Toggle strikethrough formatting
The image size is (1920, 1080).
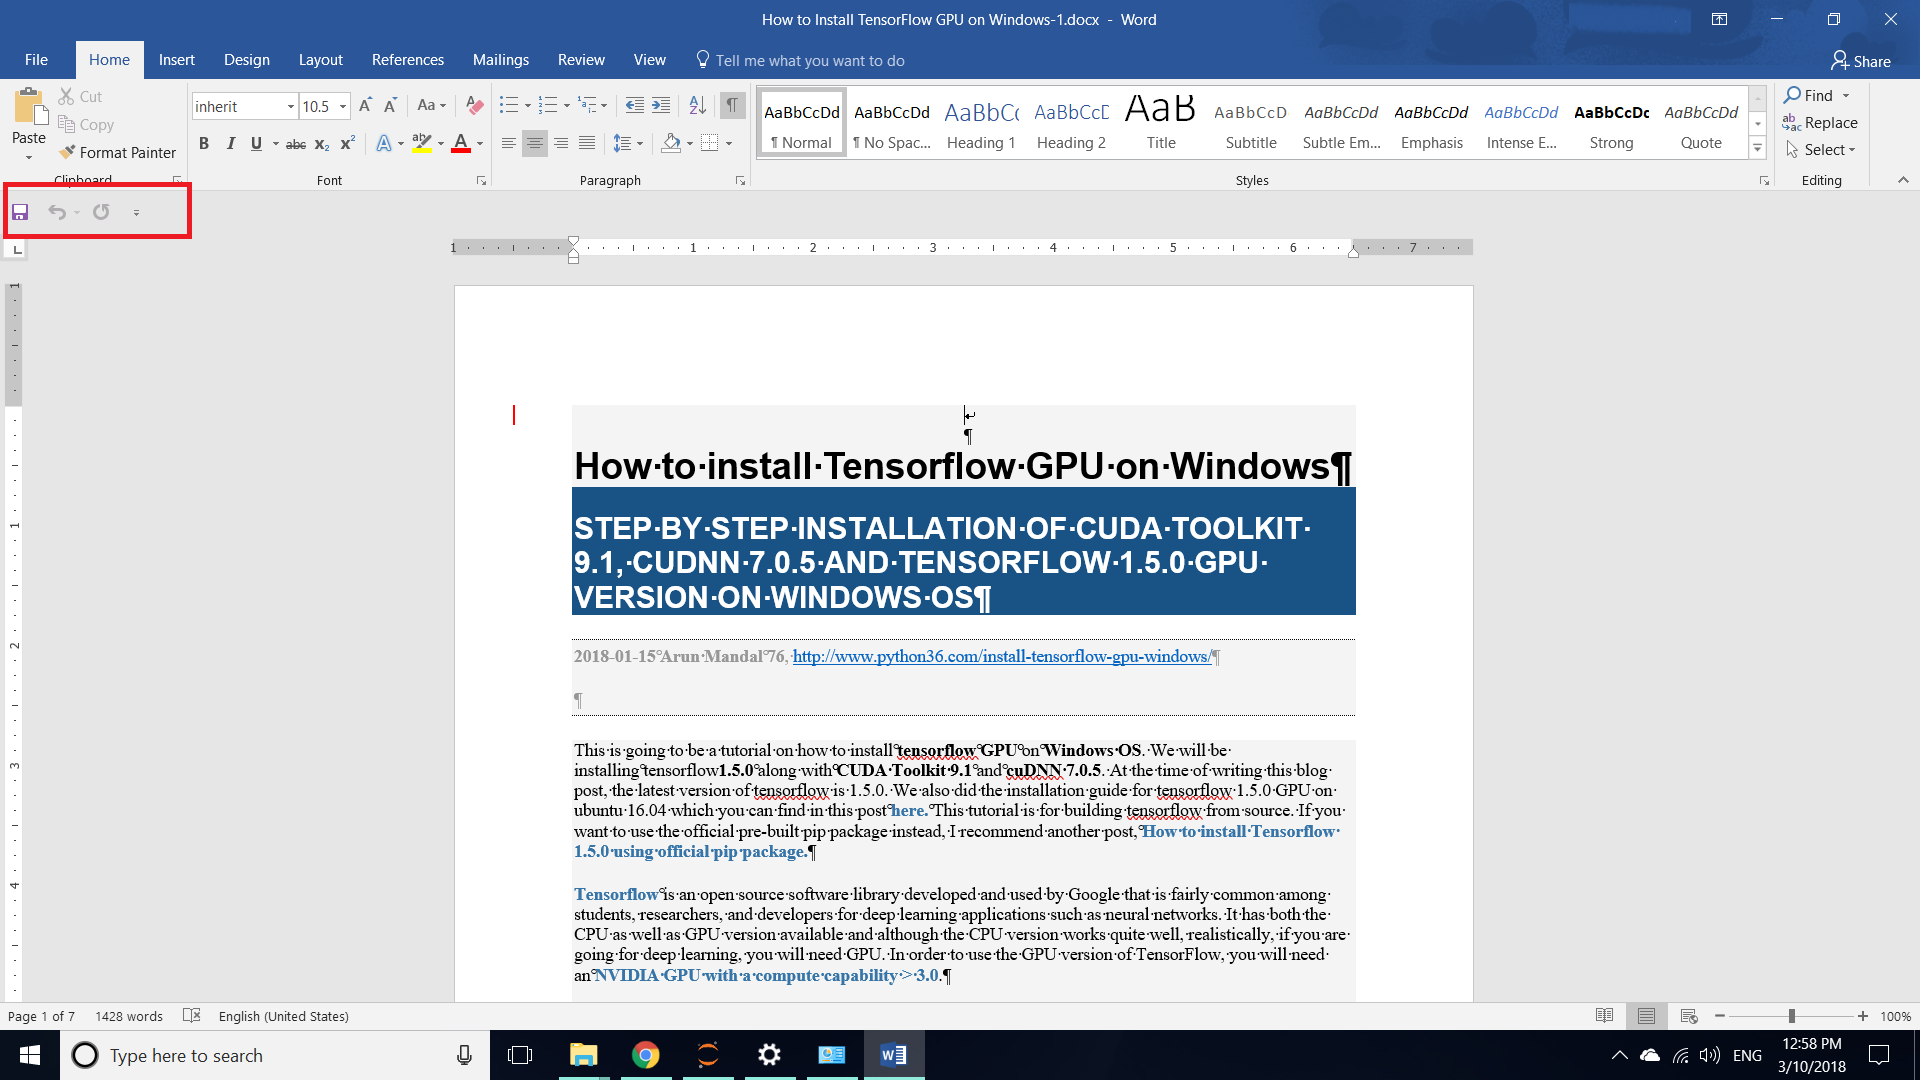click(296, 144)
